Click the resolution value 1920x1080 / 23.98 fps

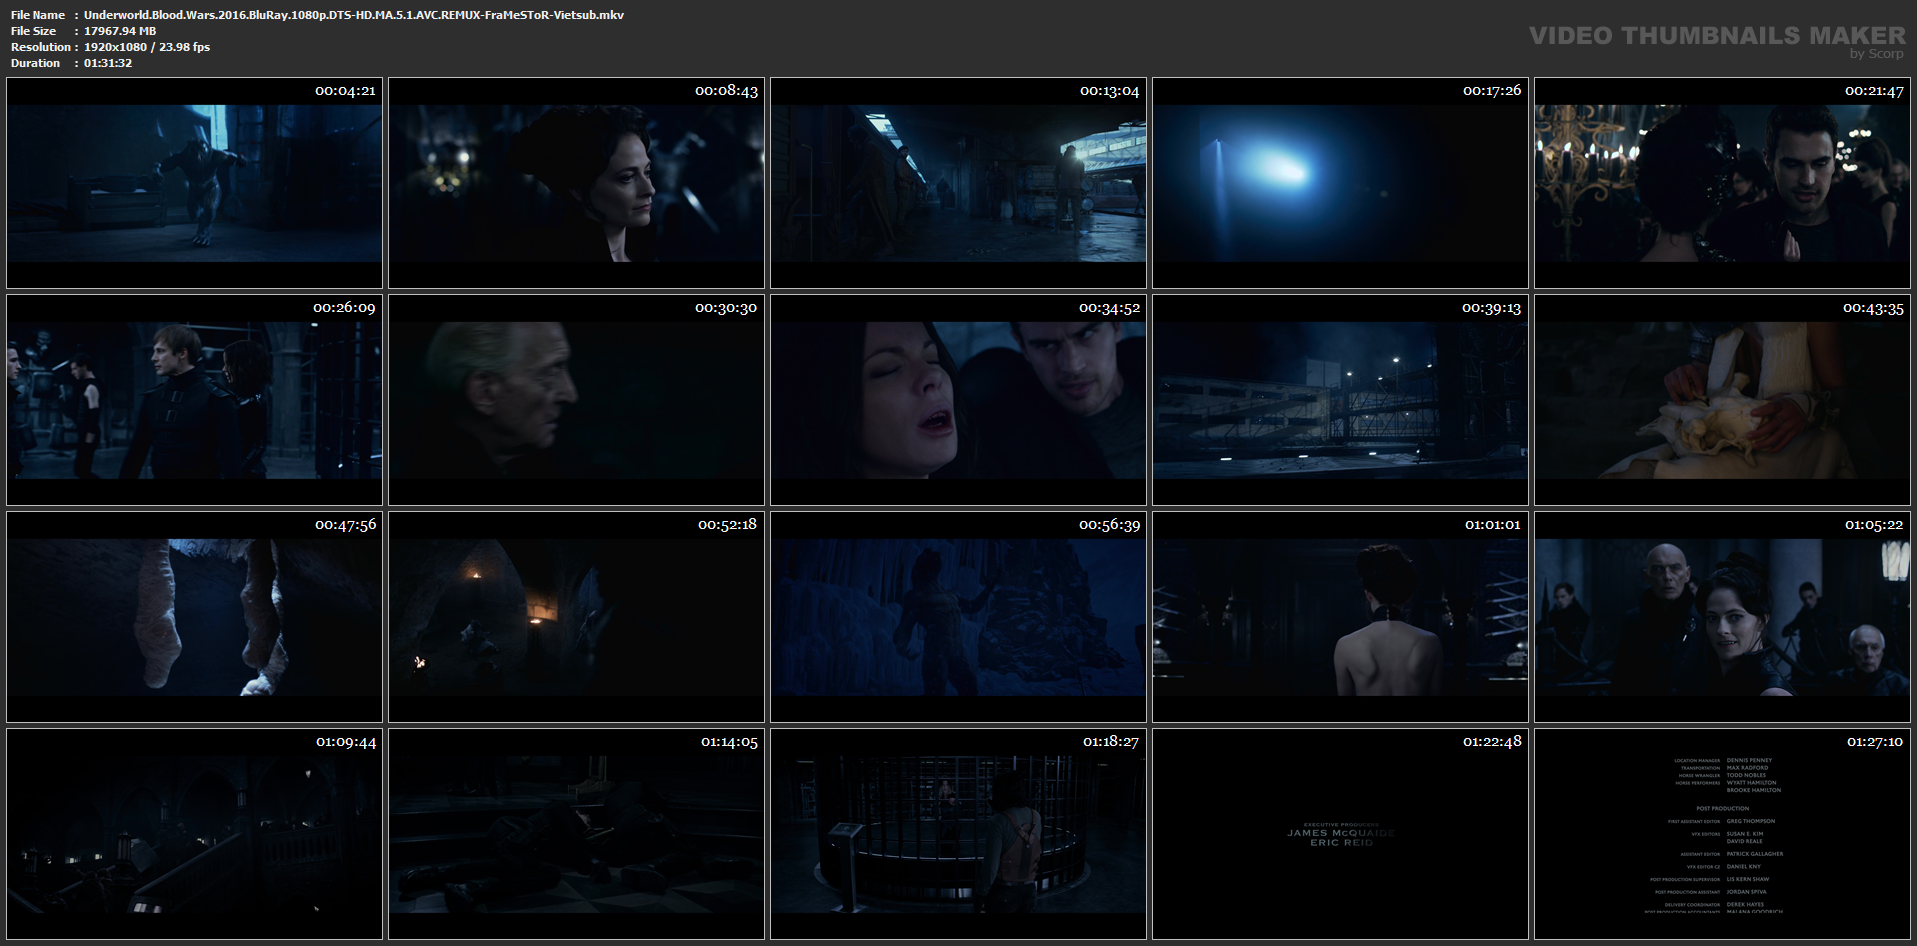point(147,47)
